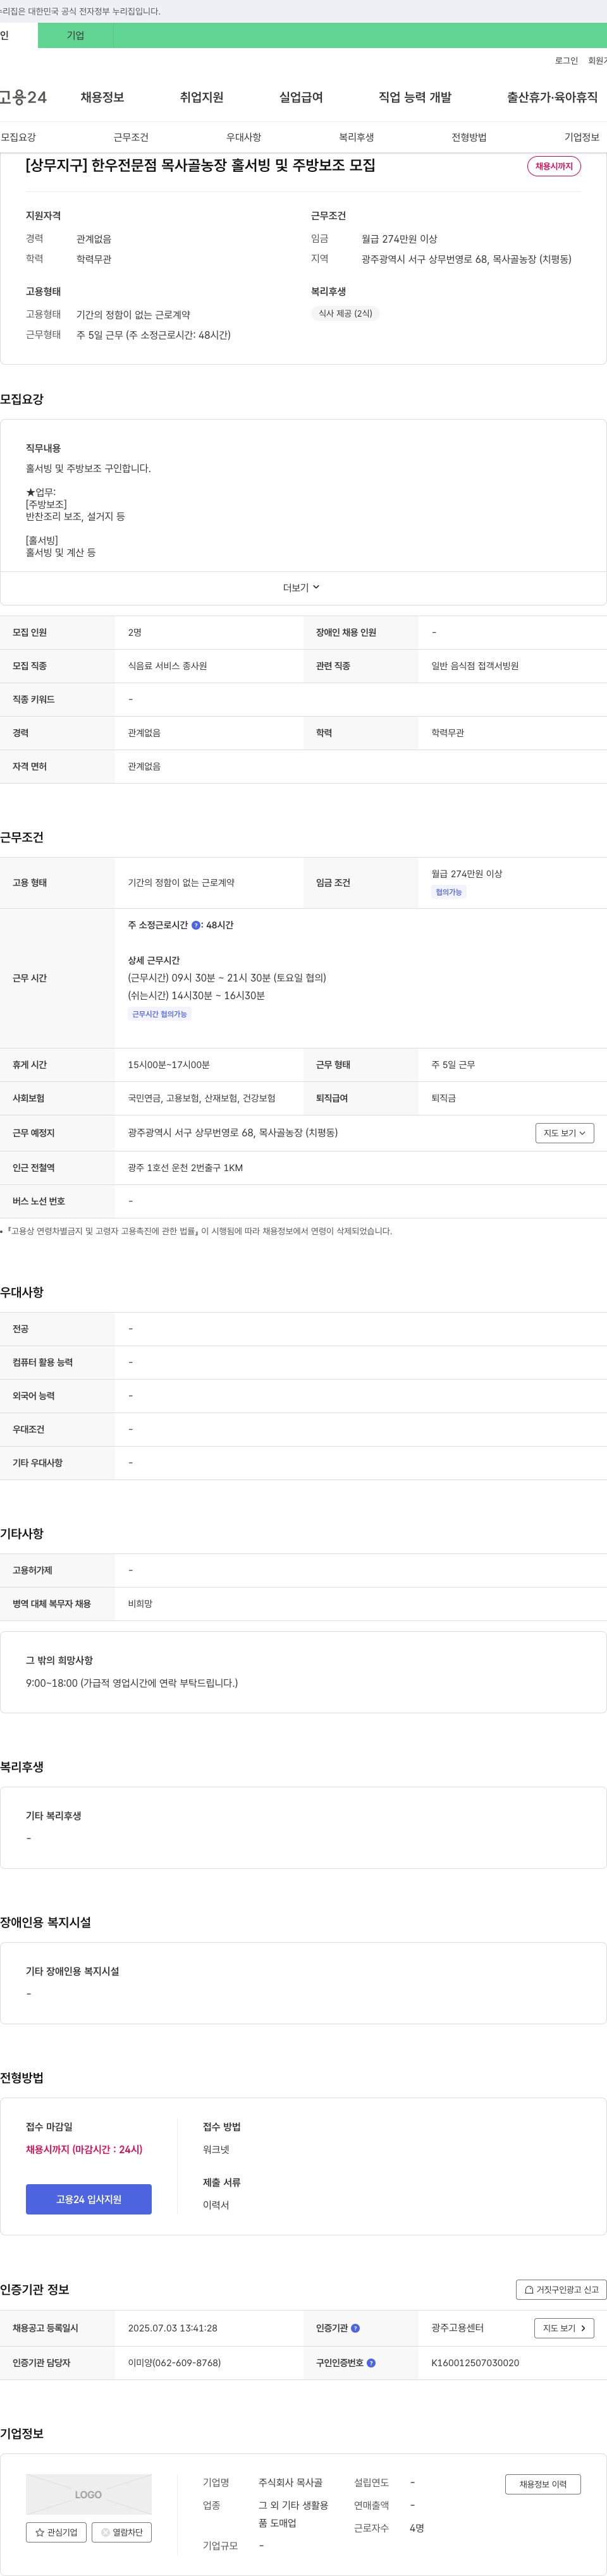
Task: Click the contact hours 9:00~18:00 note
Action: click(x=132, y=1683)
